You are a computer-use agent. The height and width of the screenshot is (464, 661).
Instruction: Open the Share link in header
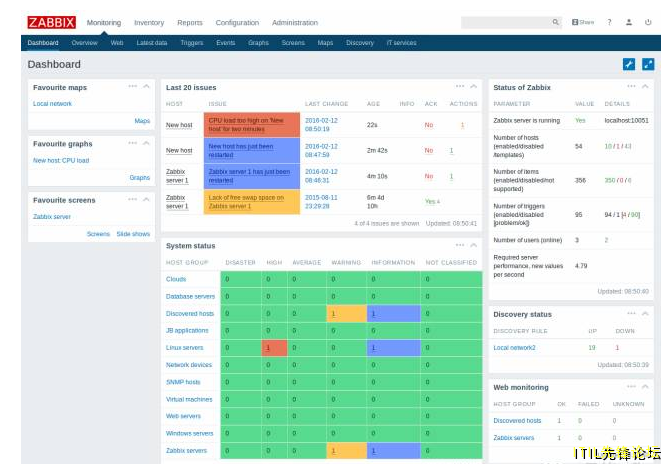tap(583, 22)
